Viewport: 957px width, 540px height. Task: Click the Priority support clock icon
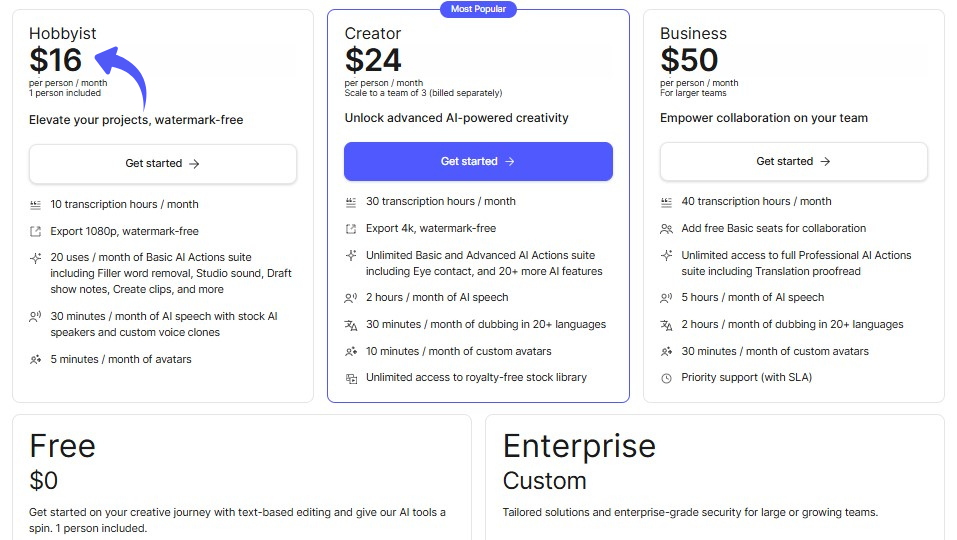pos(667,378)
